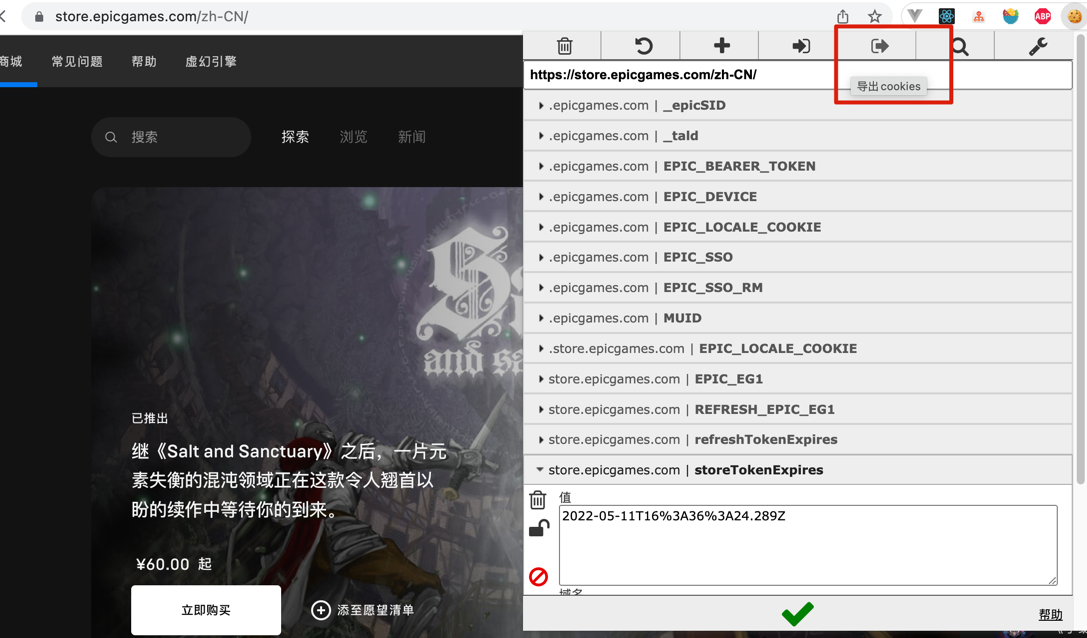Screen dimensions: 1087x638
Task: Expand the EPIC_DEVICE cookie row
Action: (x=797, y=197)
